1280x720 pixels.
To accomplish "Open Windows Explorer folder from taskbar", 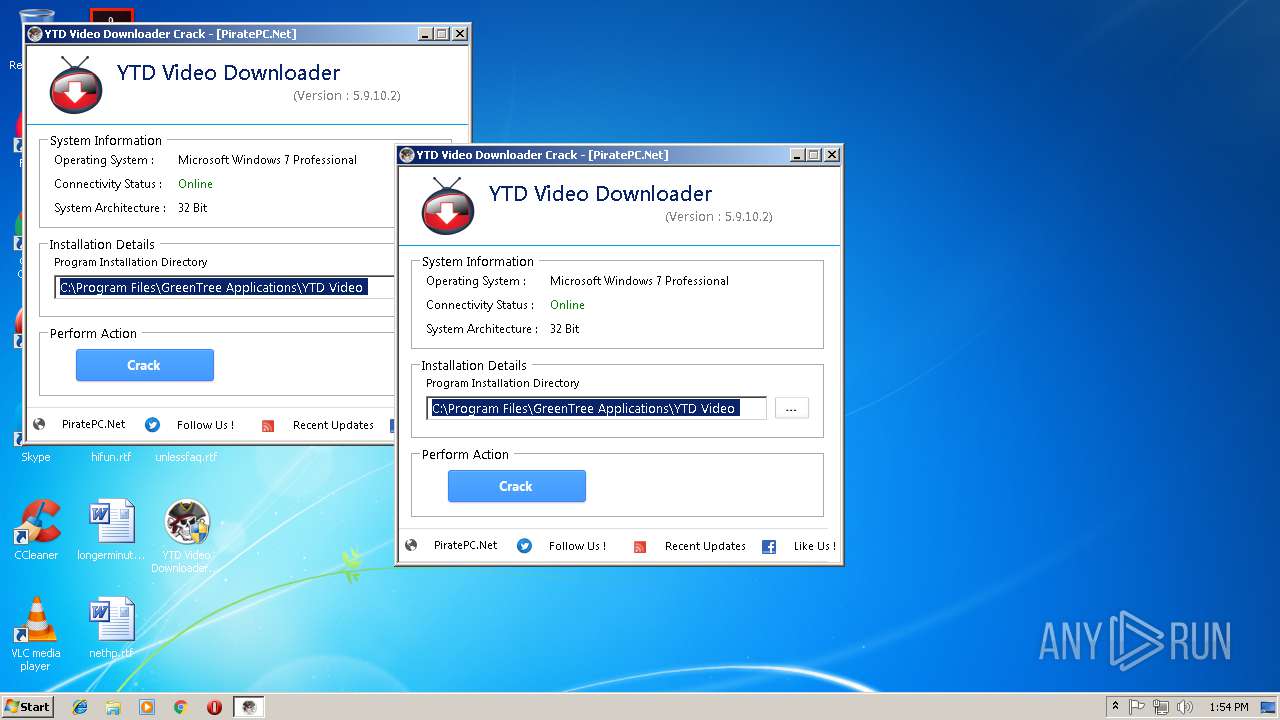I will pos(113,707).
